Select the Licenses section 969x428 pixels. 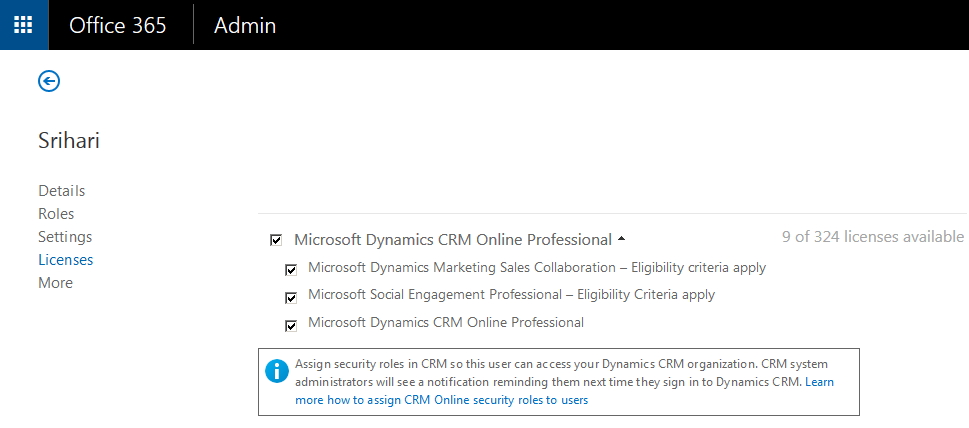[x=65, y=260]
